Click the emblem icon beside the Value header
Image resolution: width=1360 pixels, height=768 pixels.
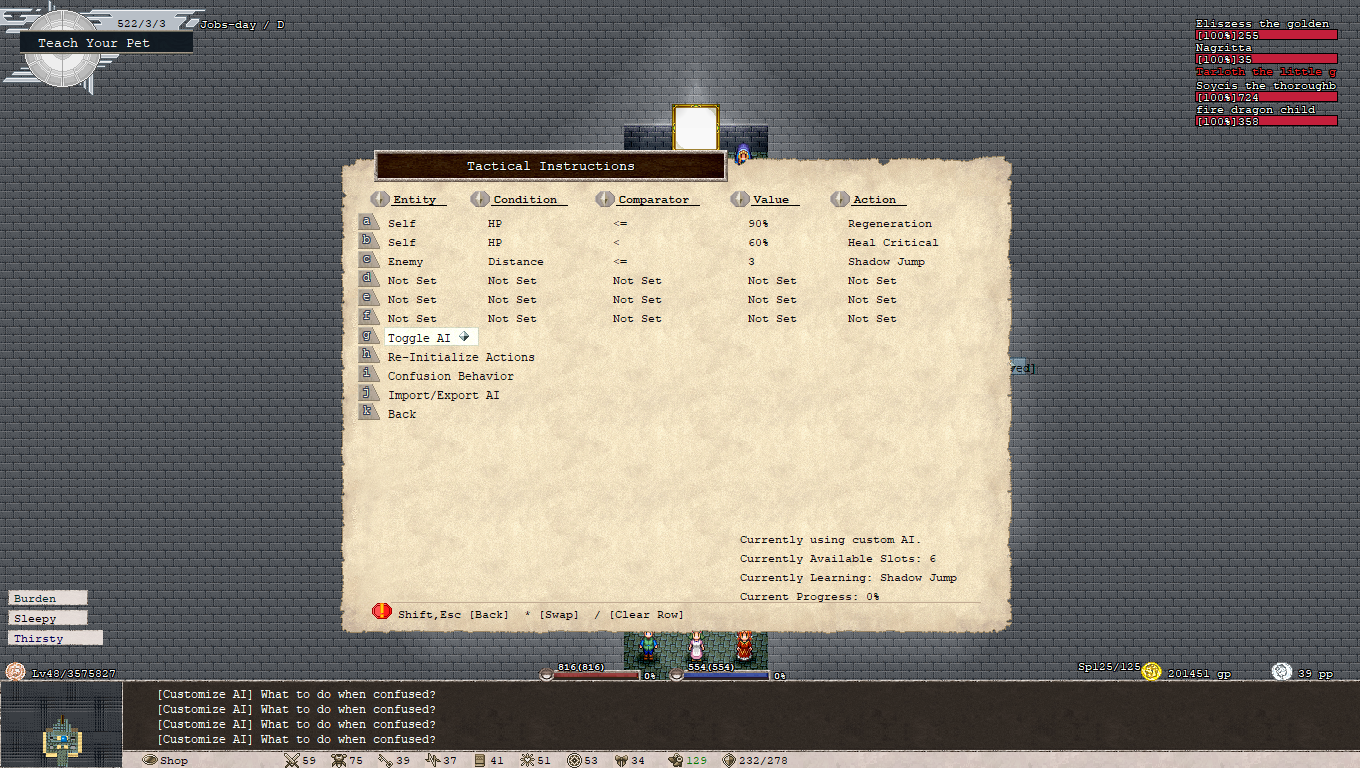pyautogui.click(x=739, y=199)
